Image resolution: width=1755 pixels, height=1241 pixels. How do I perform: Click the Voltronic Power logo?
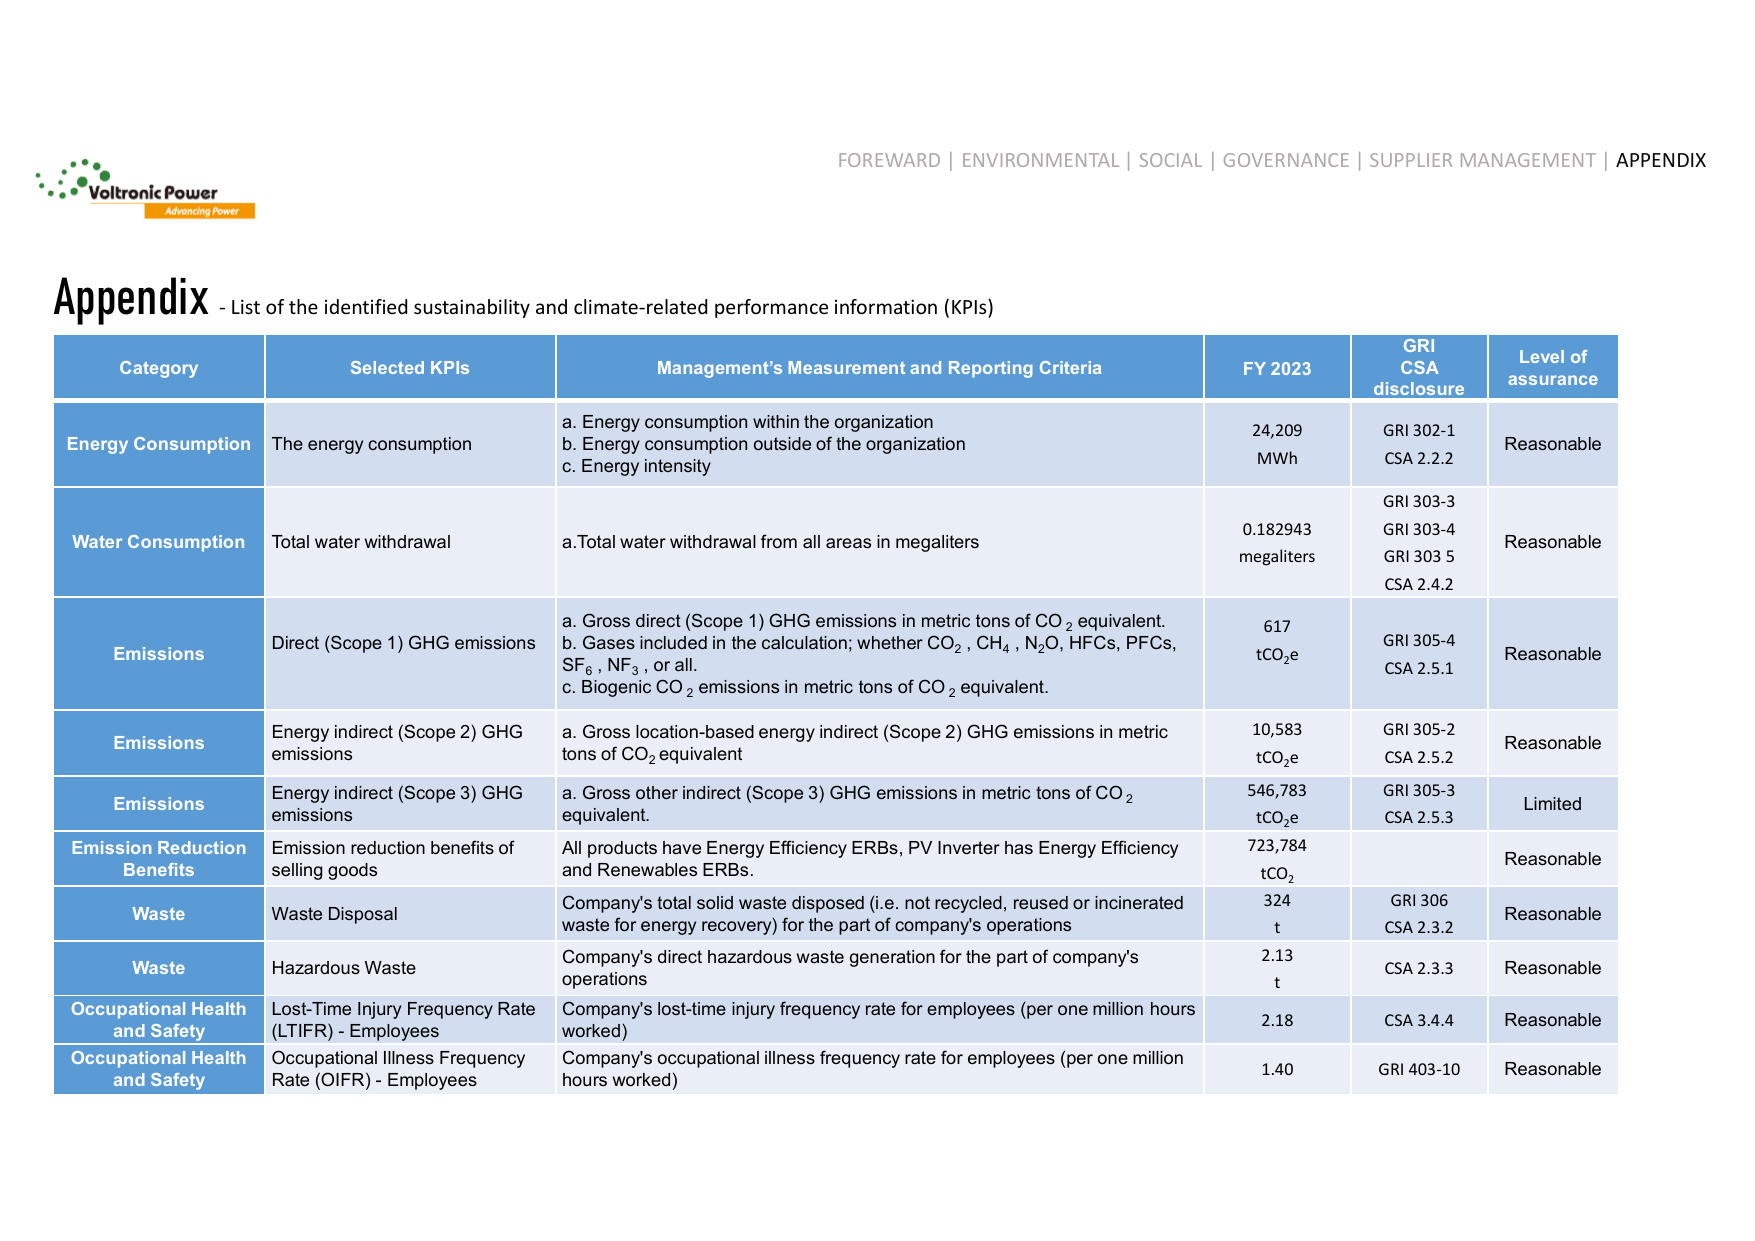click(x=146, y=188)
